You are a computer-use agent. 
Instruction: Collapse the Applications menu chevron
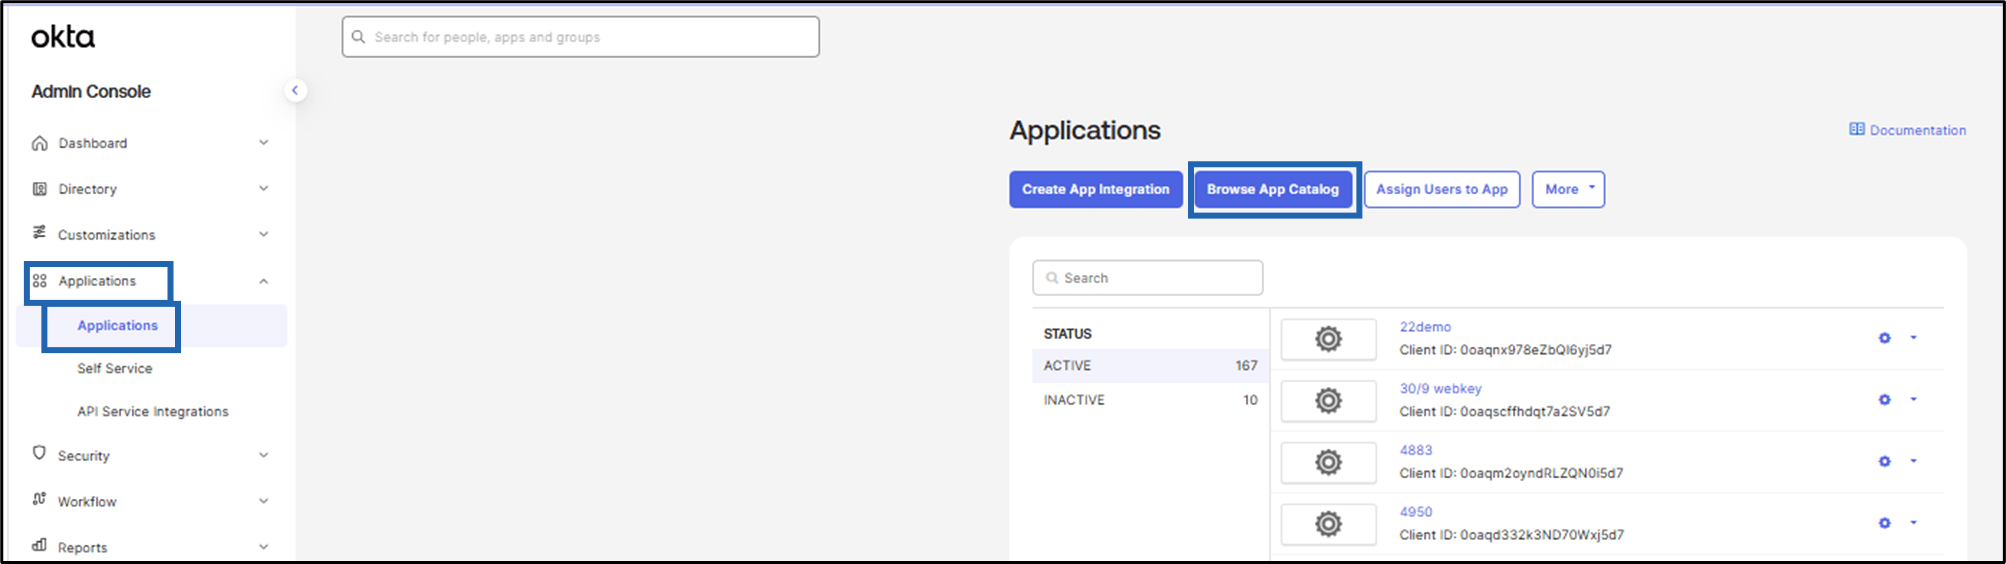[x=264, y=281]
